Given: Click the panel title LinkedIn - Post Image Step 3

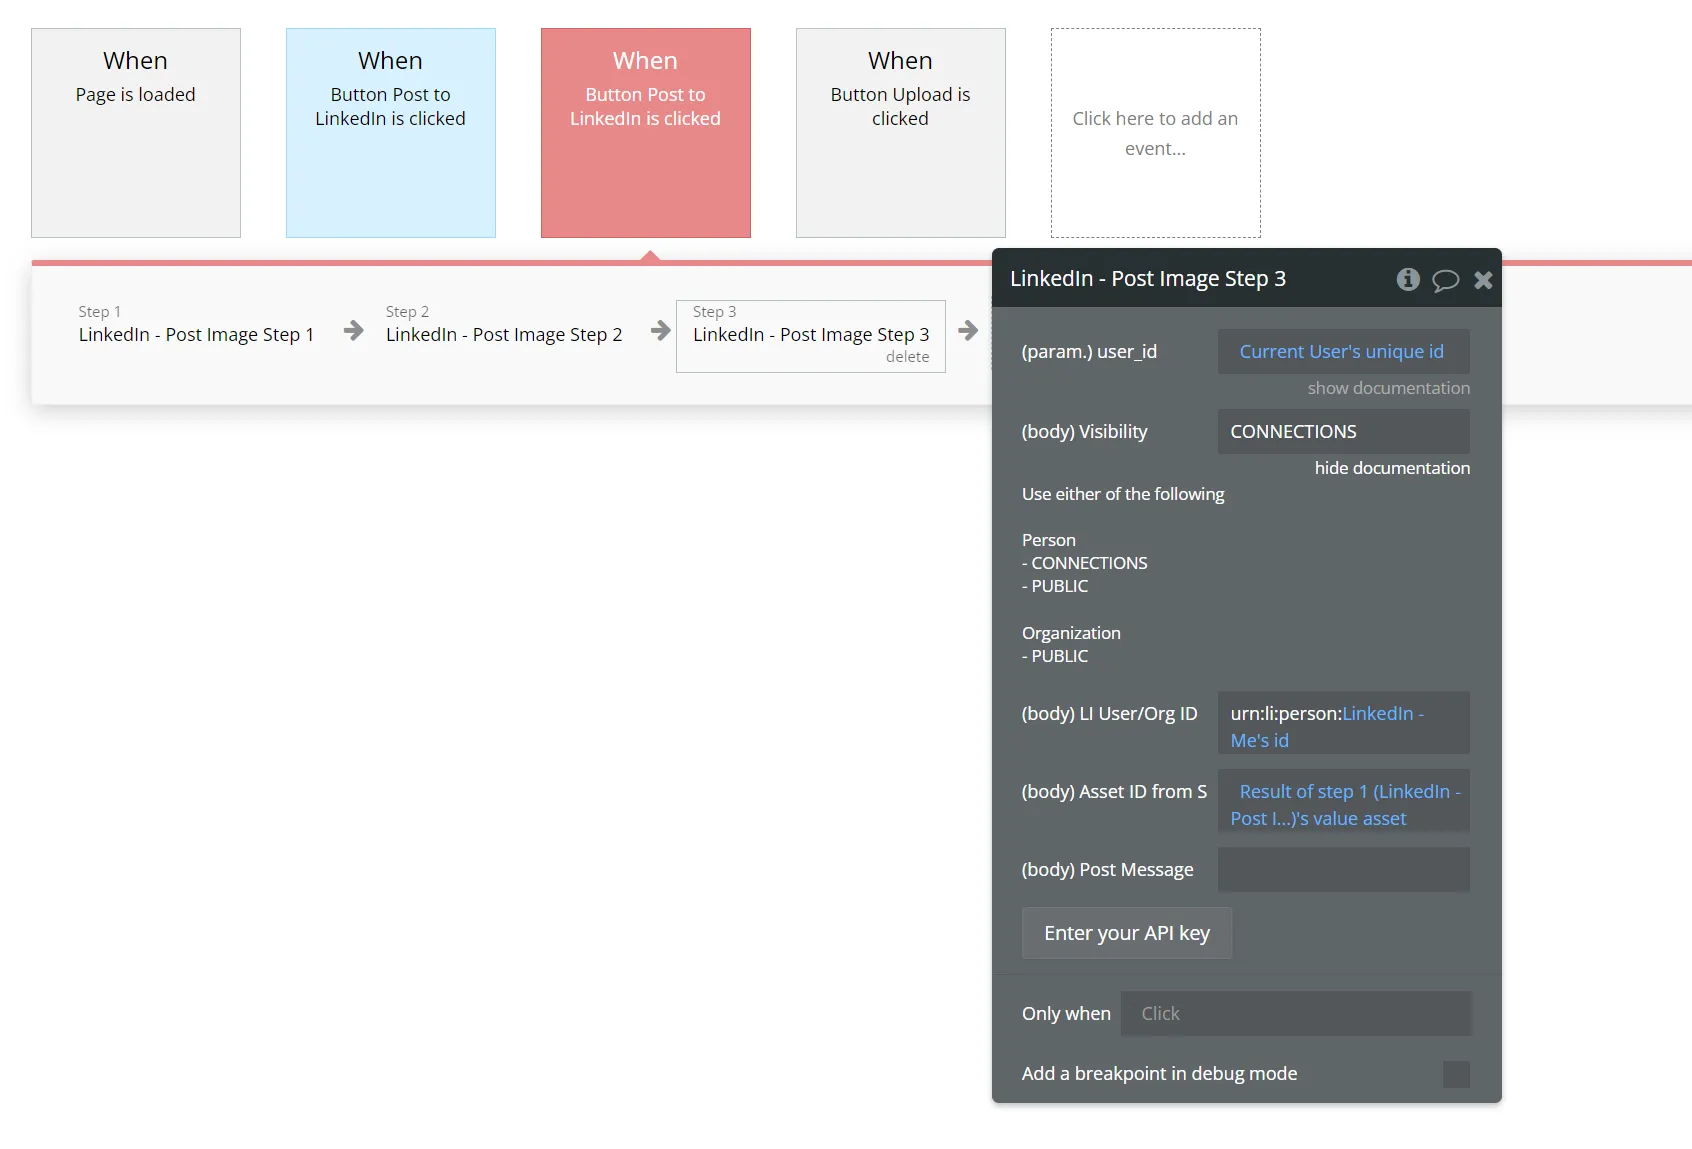Looking at the screenshot, I should pos(1148,279).
